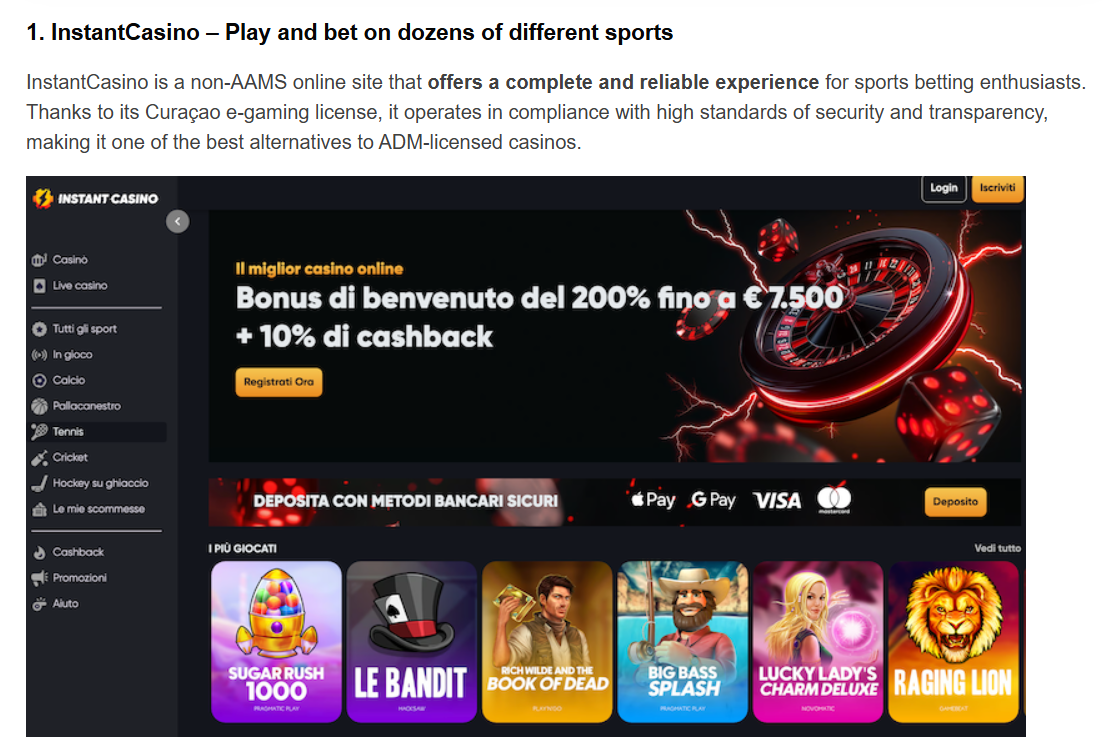Open the Cashback flame icon
The height and width of the screenshot is (752, 1116).
tap(39, 552)
